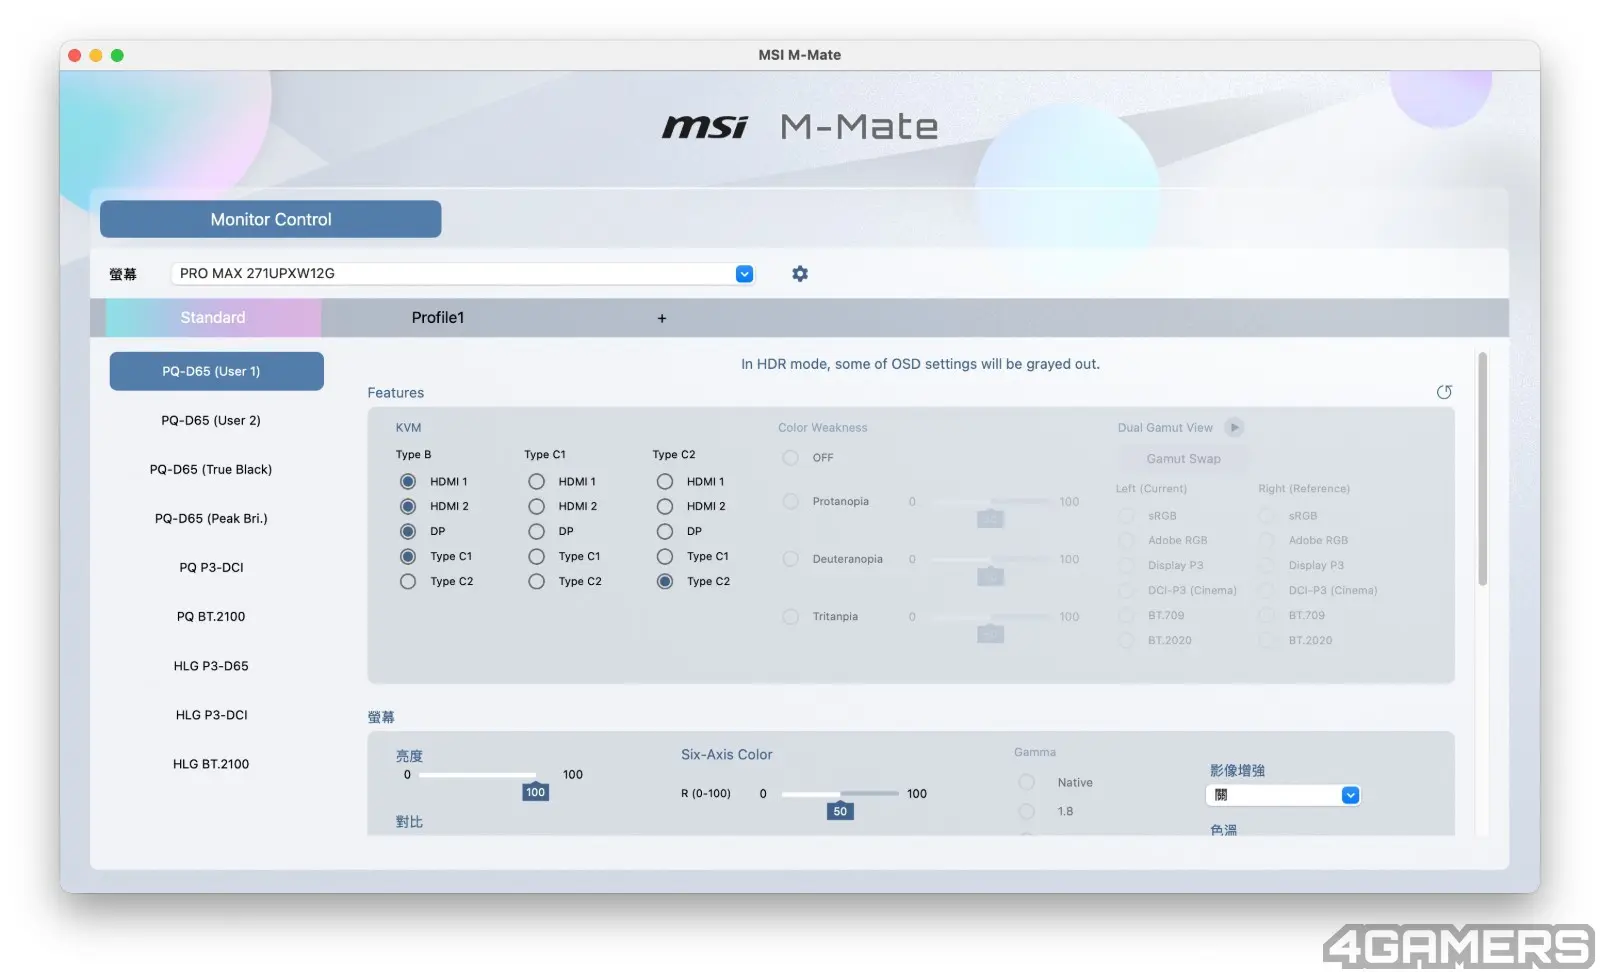Select Type B Type C1 radio

[x=408, y=557]
